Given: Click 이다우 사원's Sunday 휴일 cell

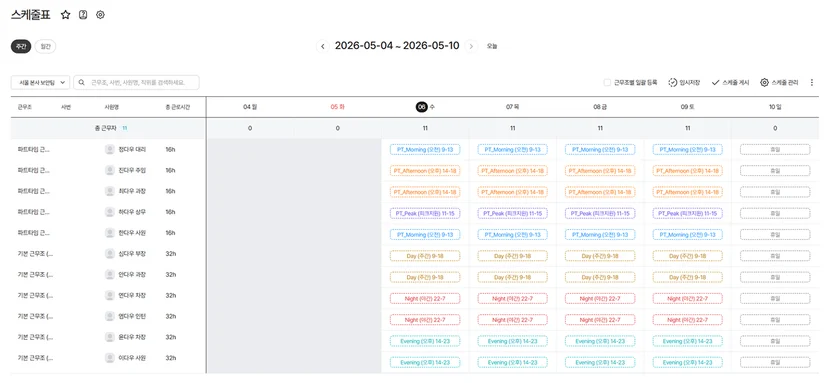Looking at the screenshot, I should coord(775,362).
